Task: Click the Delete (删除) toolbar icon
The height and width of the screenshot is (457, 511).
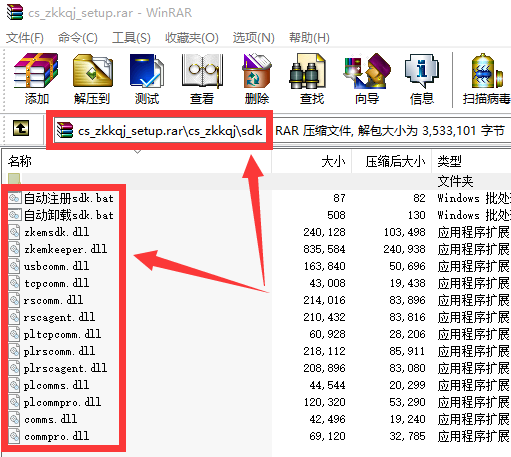Action: tap(257, 79)
